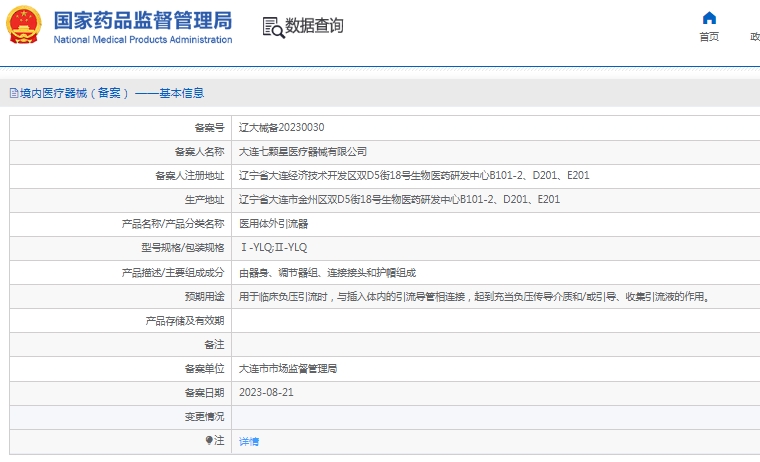Click the 备案人注册地址 row label
The height and width of the screenshot is (462, 760).
(x=190, y=175)
